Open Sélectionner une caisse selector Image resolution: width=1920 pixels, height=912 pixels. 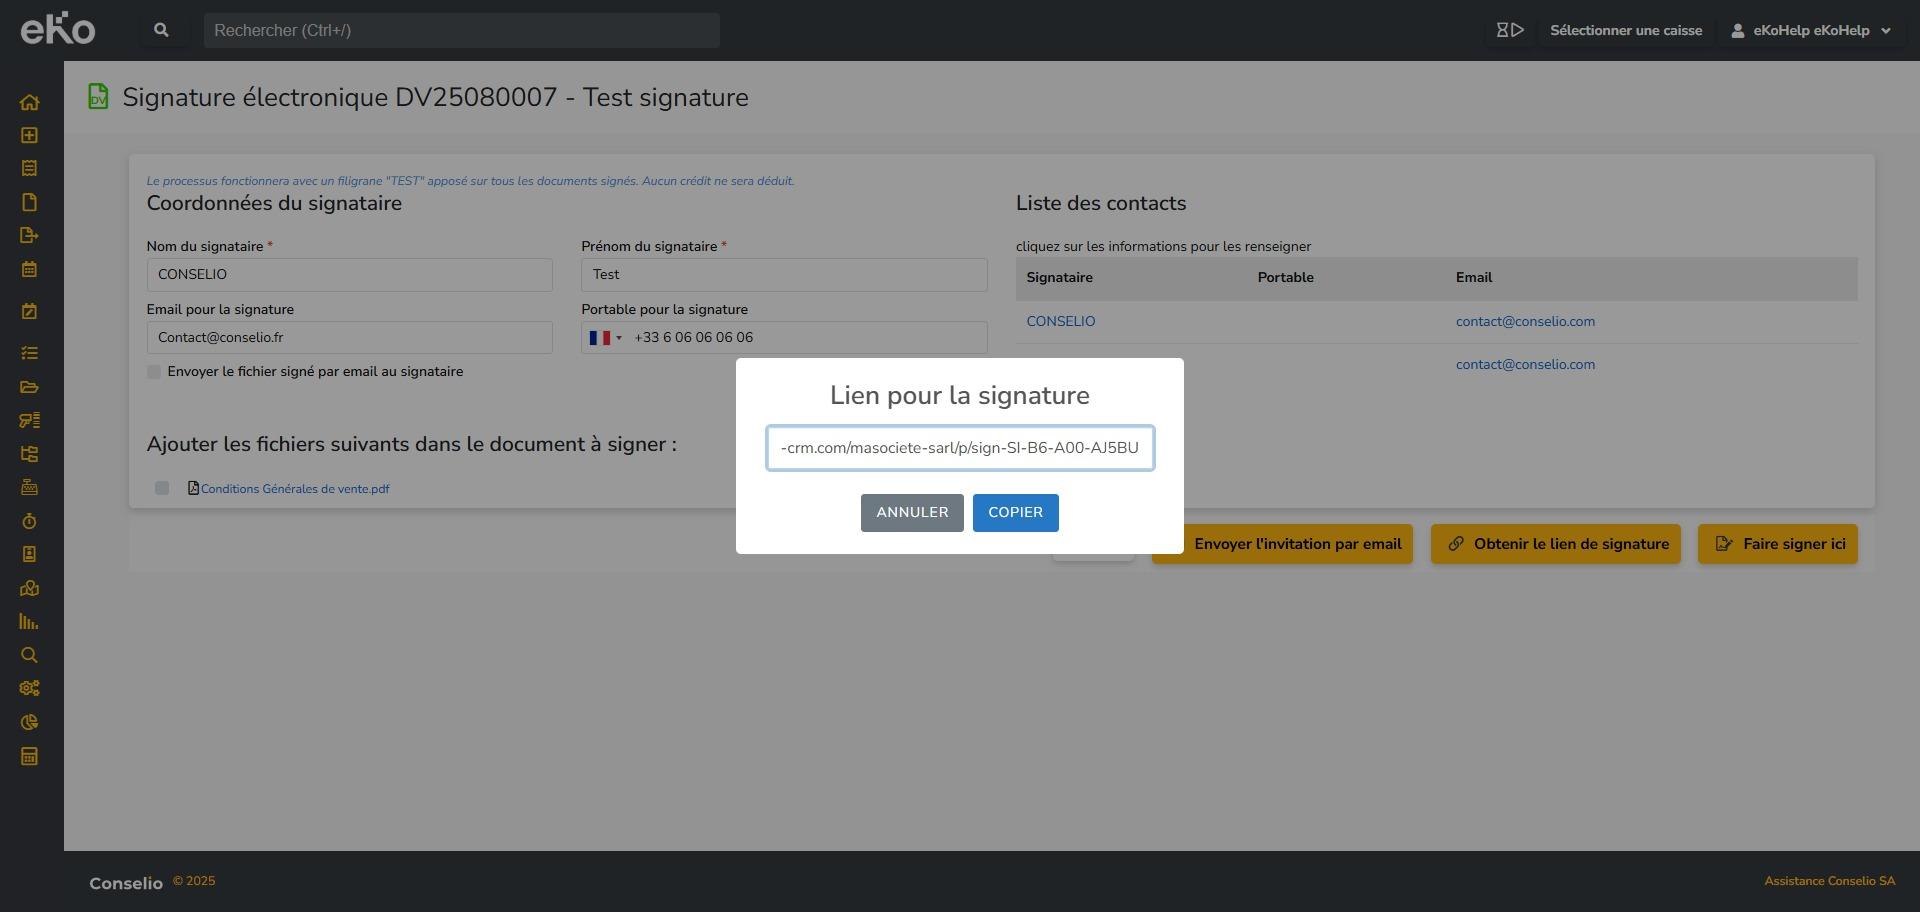(x=1625, y=30)
